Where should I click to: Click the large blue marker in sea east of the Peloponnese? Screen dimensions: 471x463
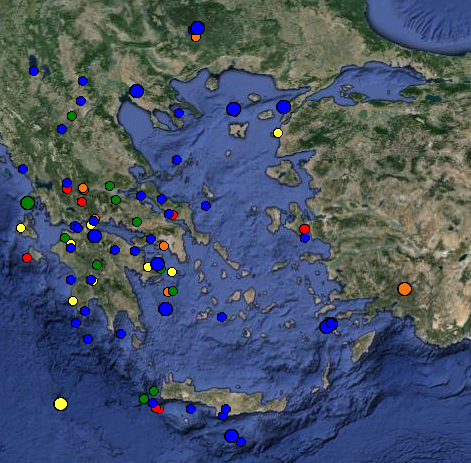pos(166,309)
